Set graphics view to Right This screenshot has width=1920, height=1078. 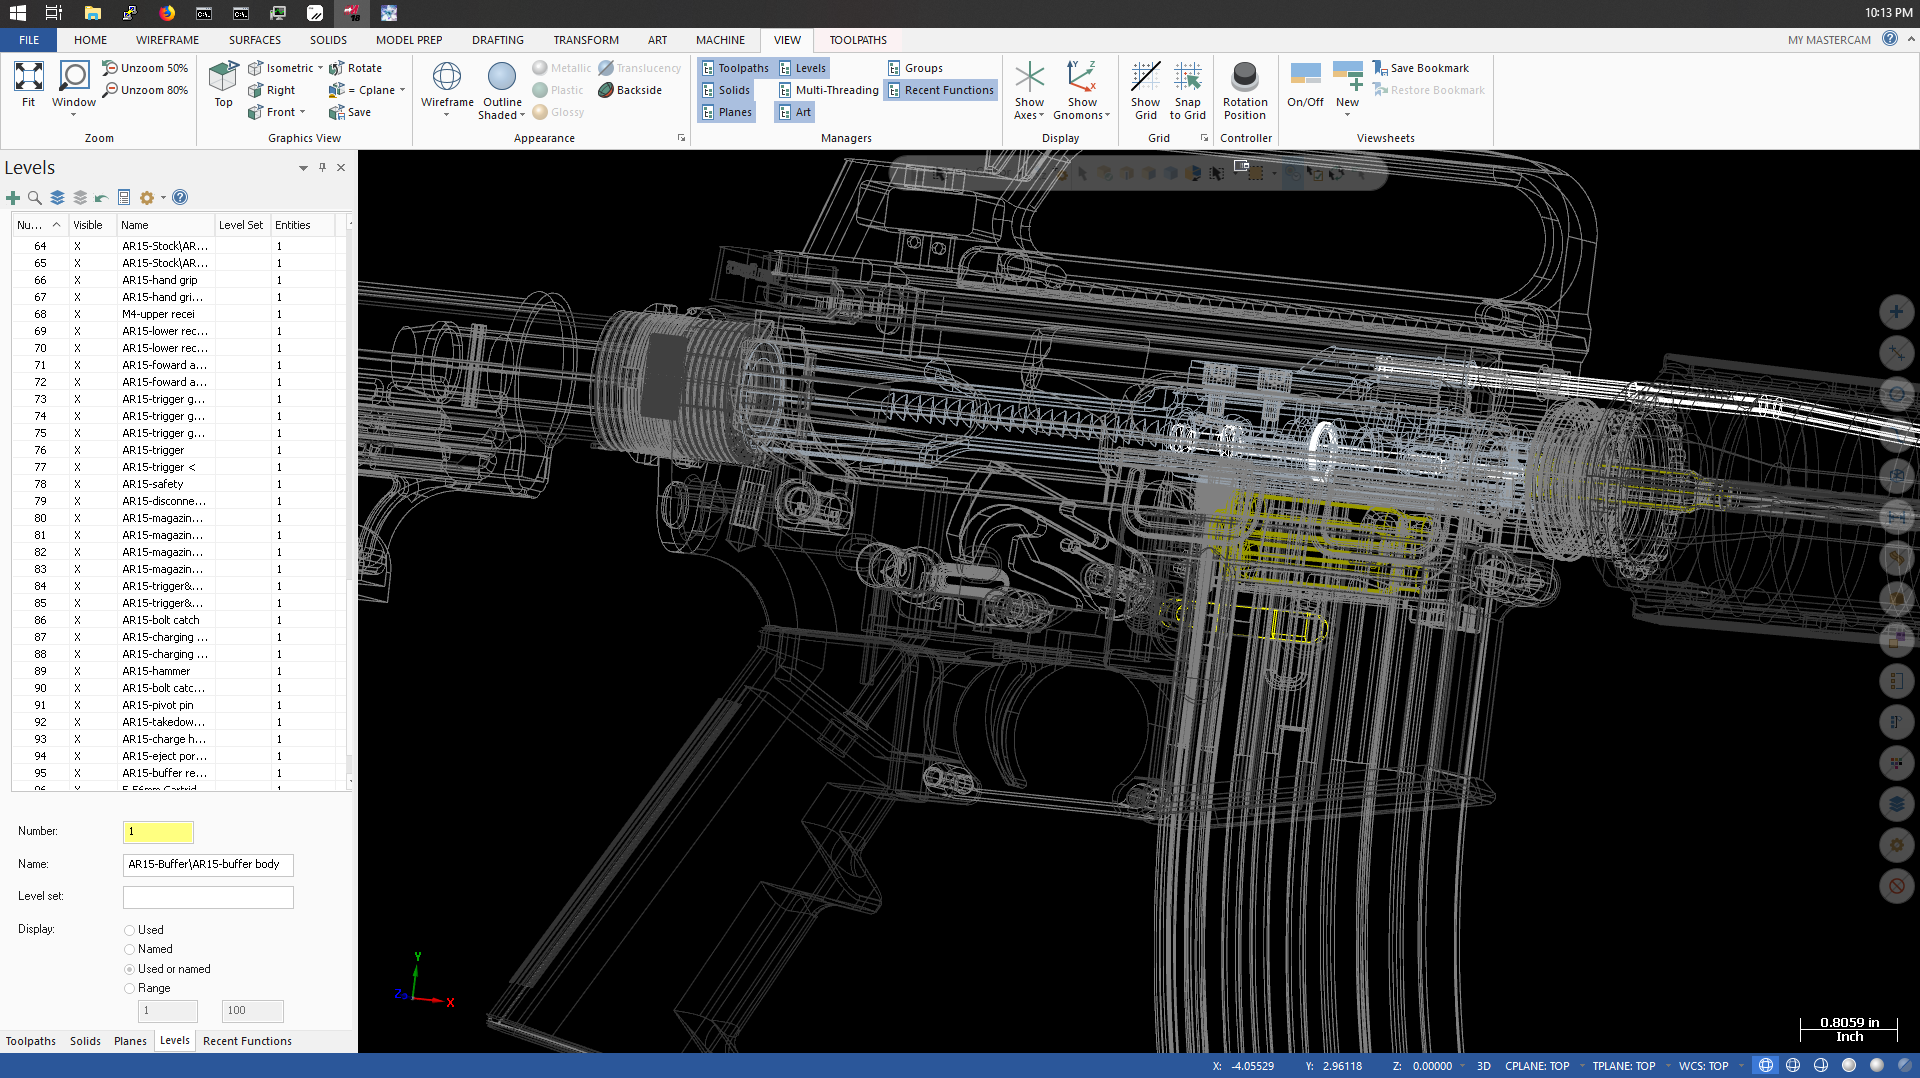272,90
